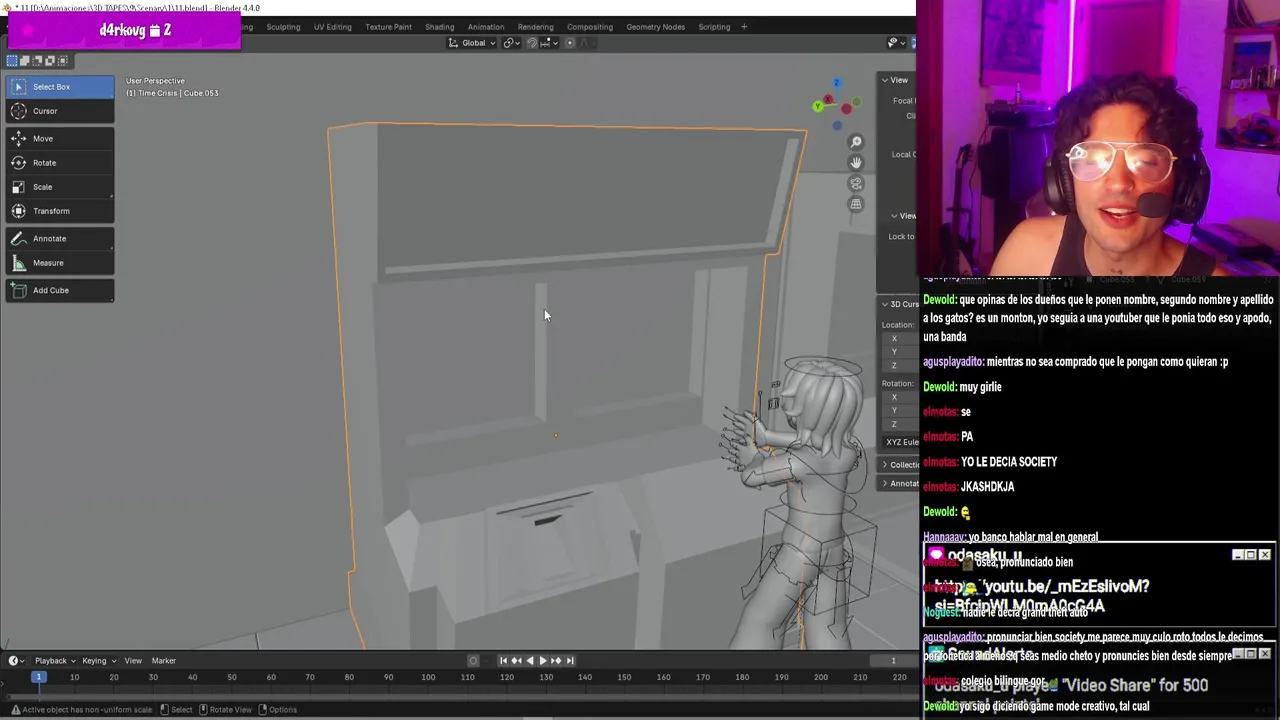
Task: Jump to previous keyframe
Action: click(516, 660)
